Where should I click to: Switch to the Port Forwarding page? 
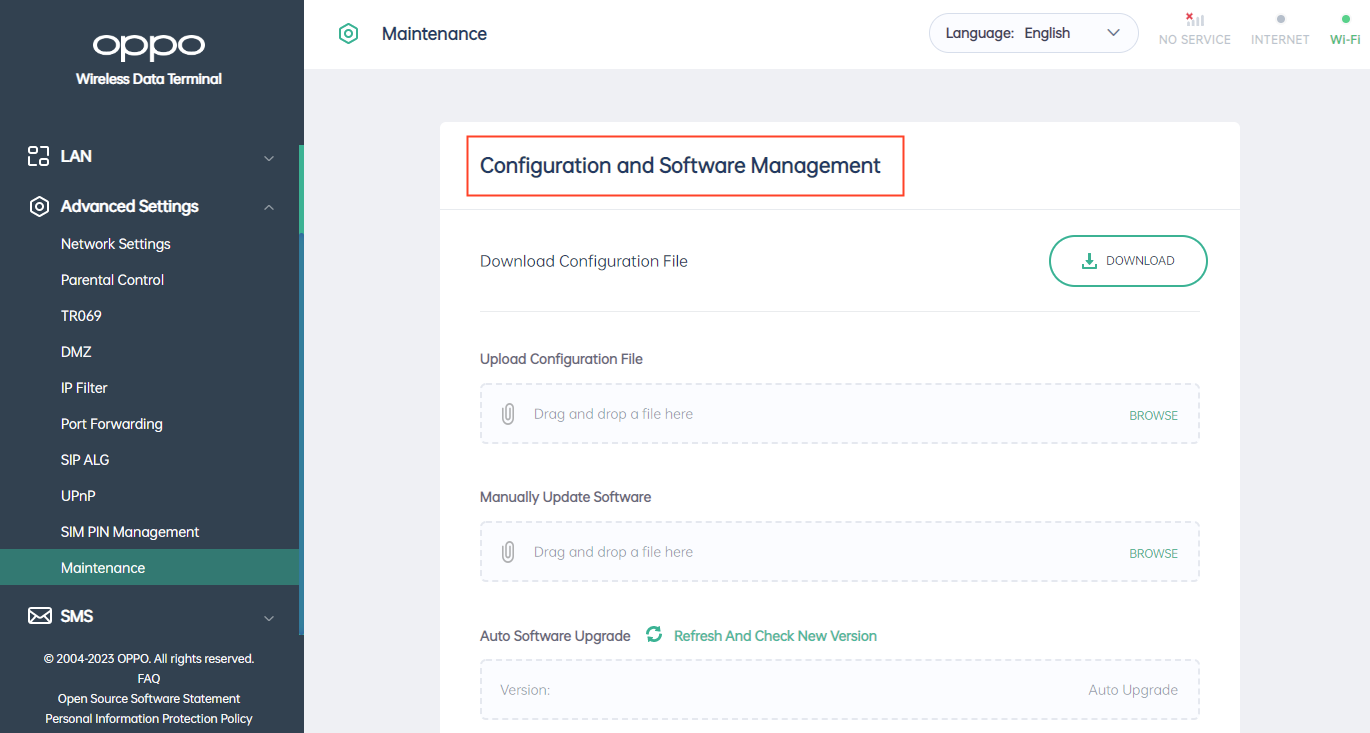(111, 423)
